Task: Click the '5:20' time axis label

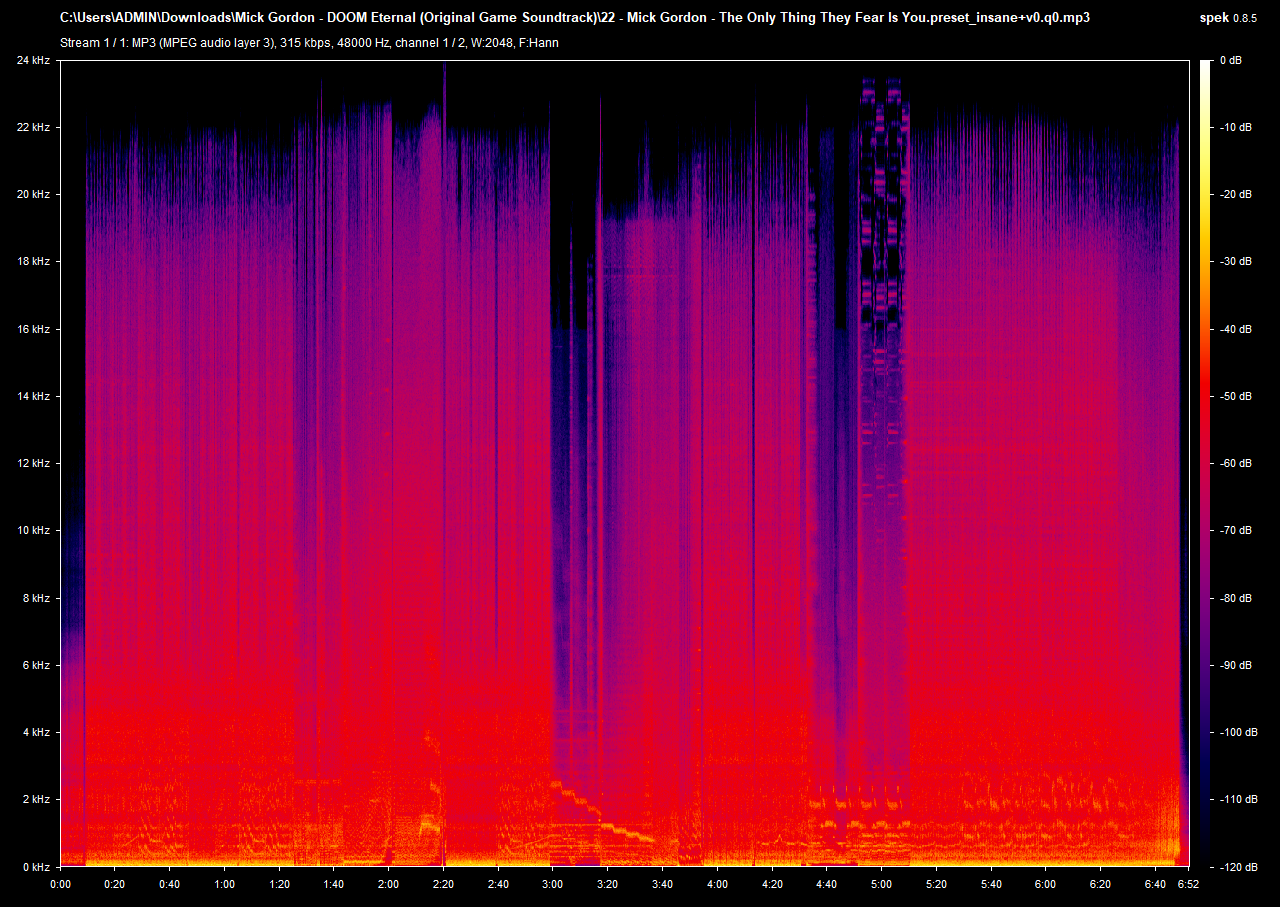Action: [936, 885]
